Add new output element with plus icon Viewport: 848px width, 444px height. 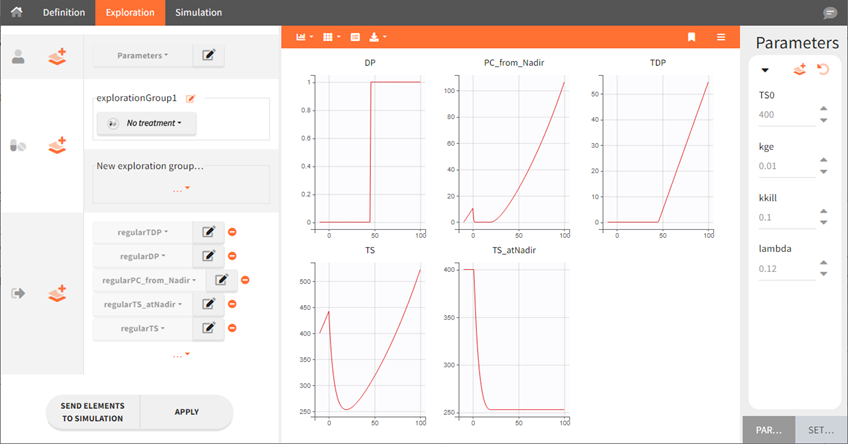pos(57,293)
